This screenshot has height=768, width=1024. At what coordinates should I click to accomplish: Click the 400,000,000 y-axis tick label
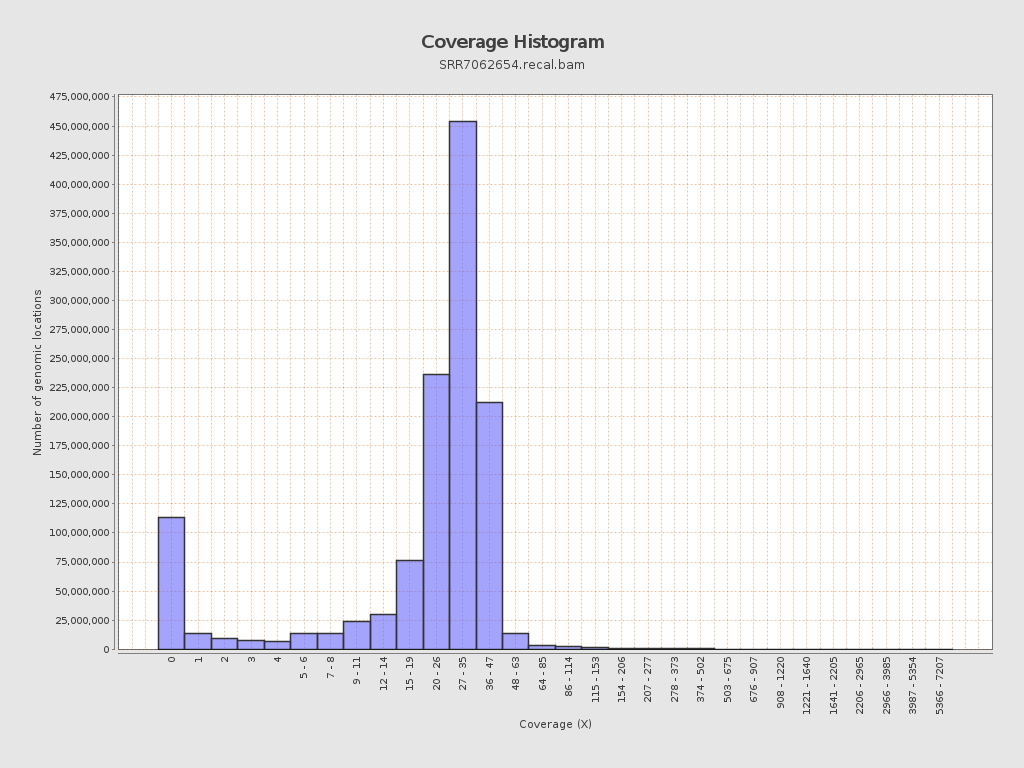79,184
